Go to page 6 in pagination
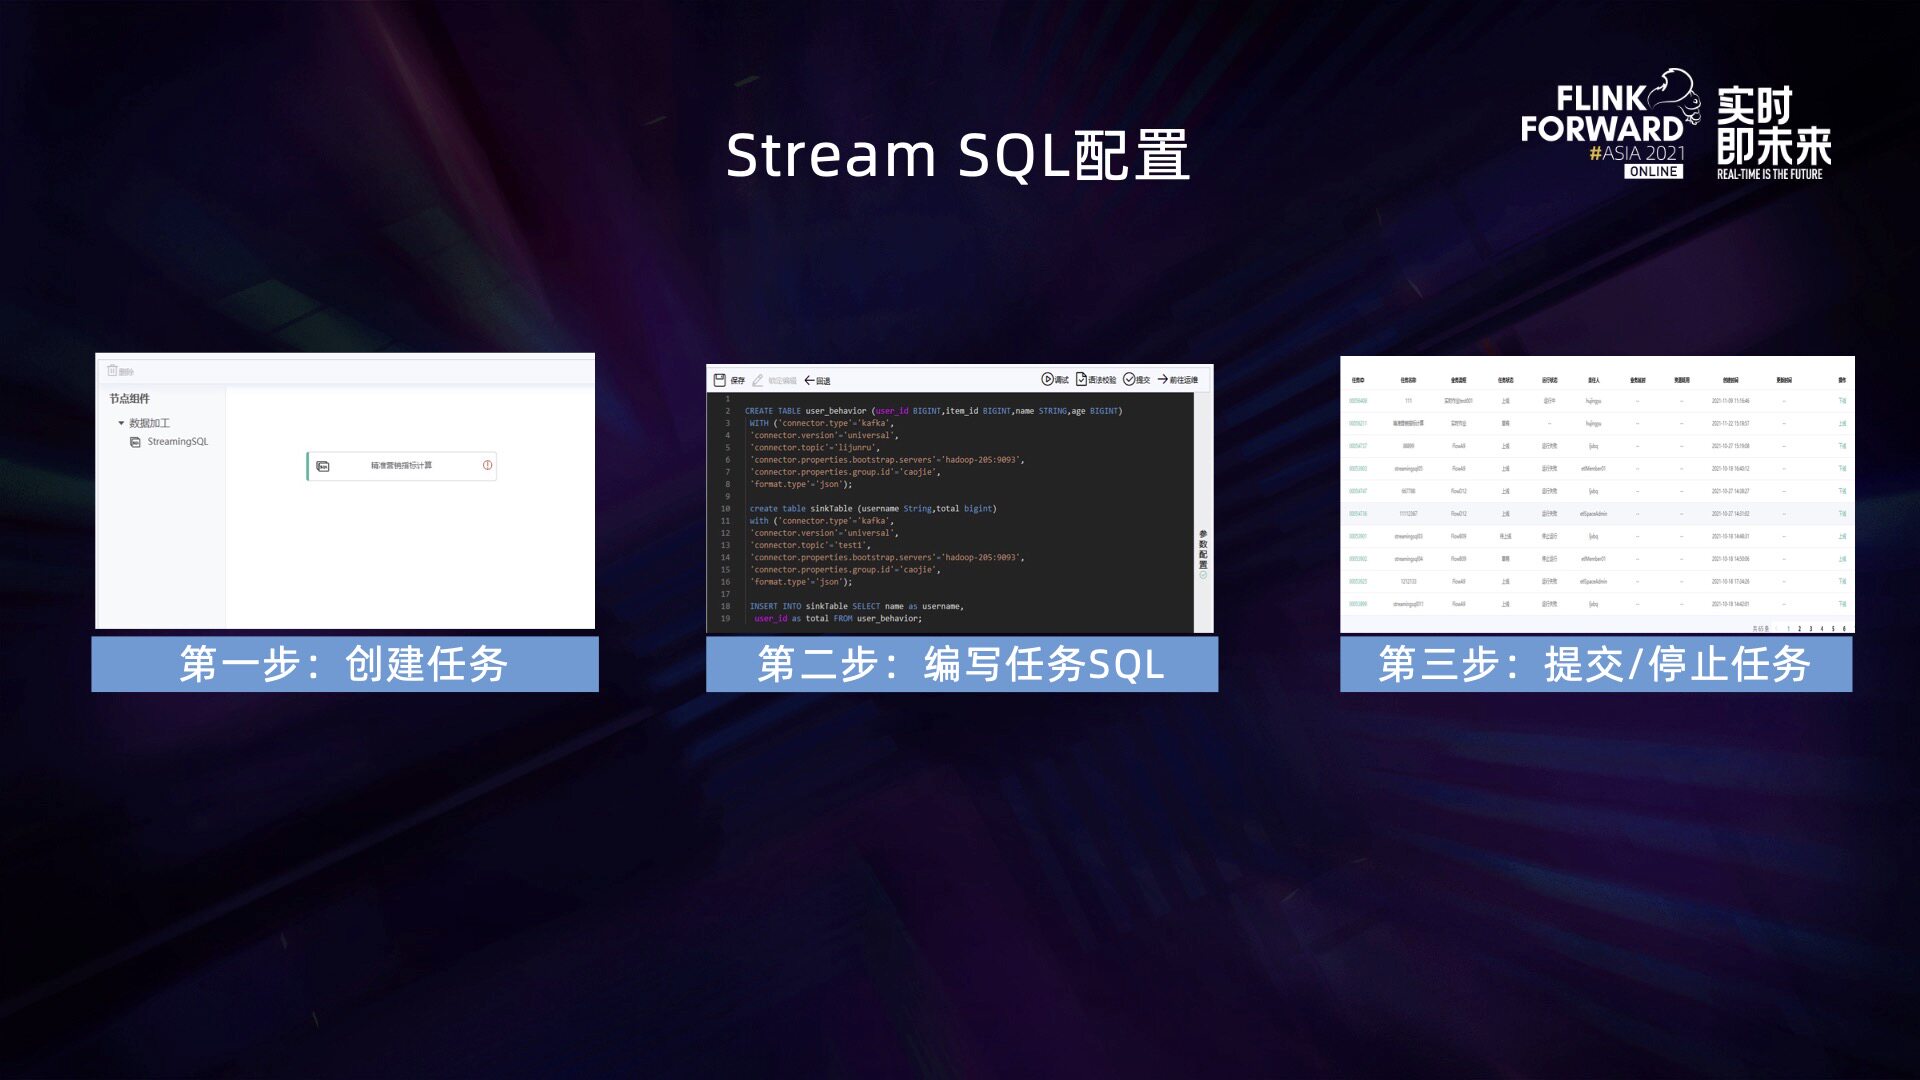The image size is (1920, 1080). tap(1845, 629)
